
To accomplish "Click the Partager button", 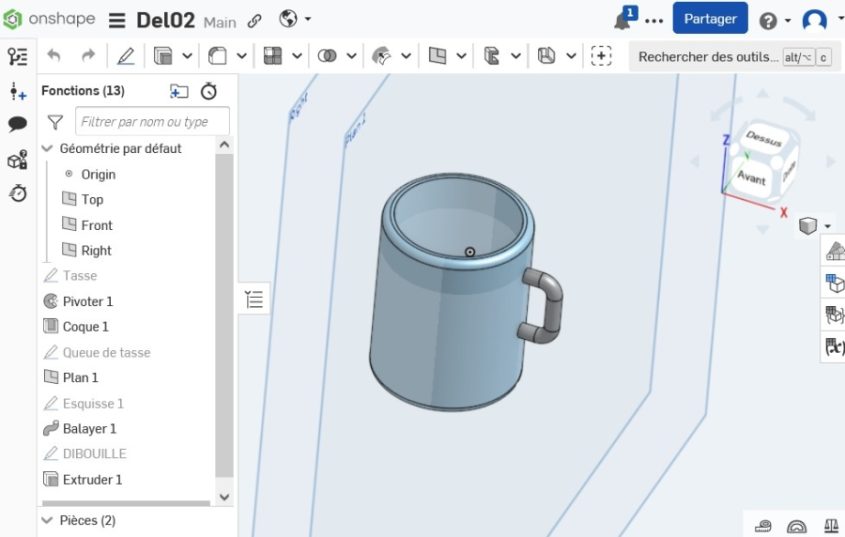I will [x=709, y=19].
